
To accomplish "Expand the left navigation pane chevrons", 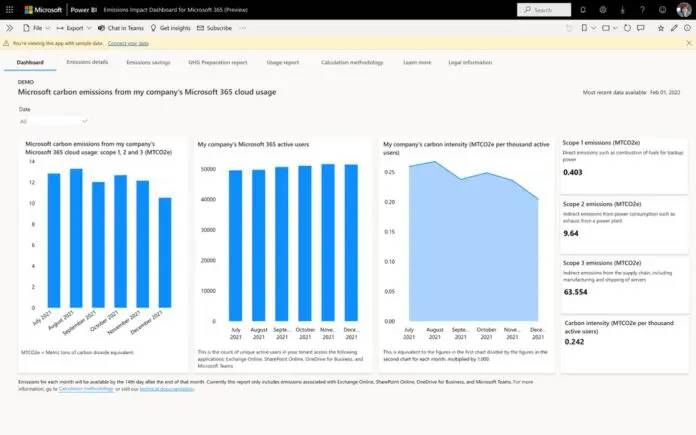I will pyautogui.click(x=9, y=28).
